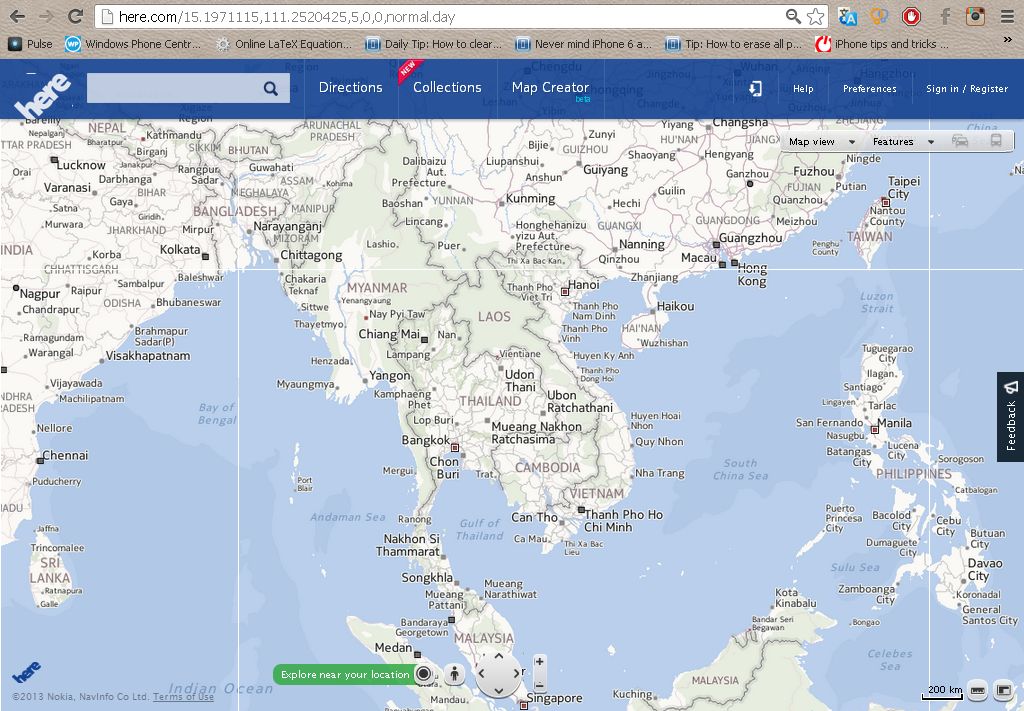
Task: Click the locate-me target button
Action: point(423,674)
